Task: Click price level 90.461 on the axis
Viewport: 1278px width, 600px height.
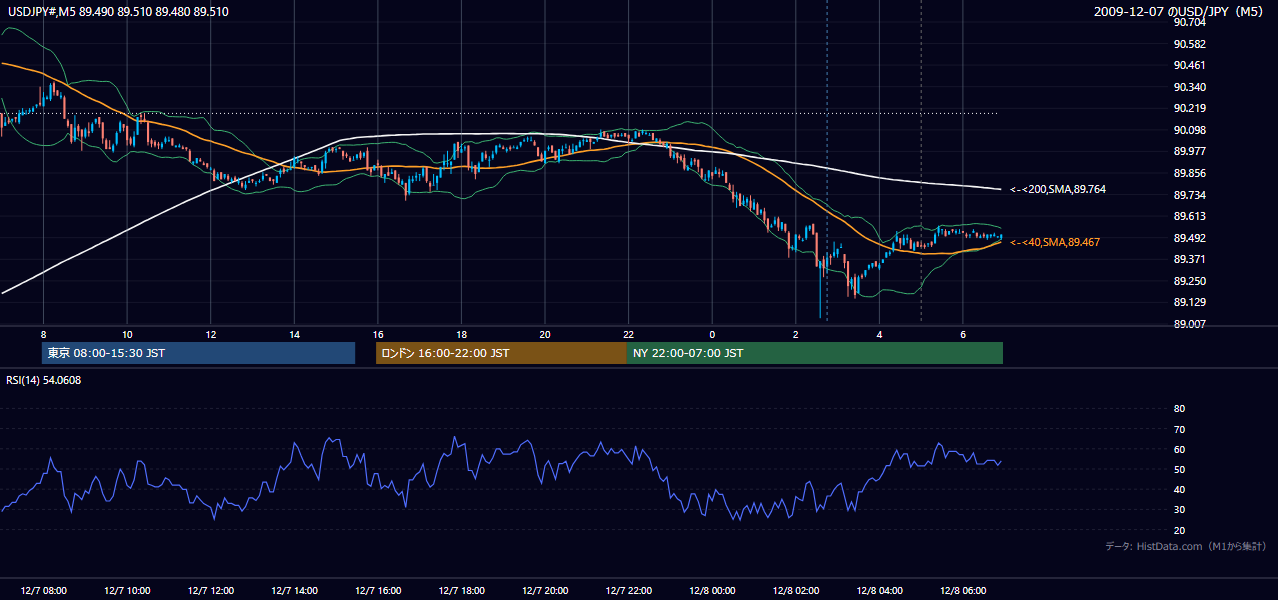Action: click(1189, 65)
